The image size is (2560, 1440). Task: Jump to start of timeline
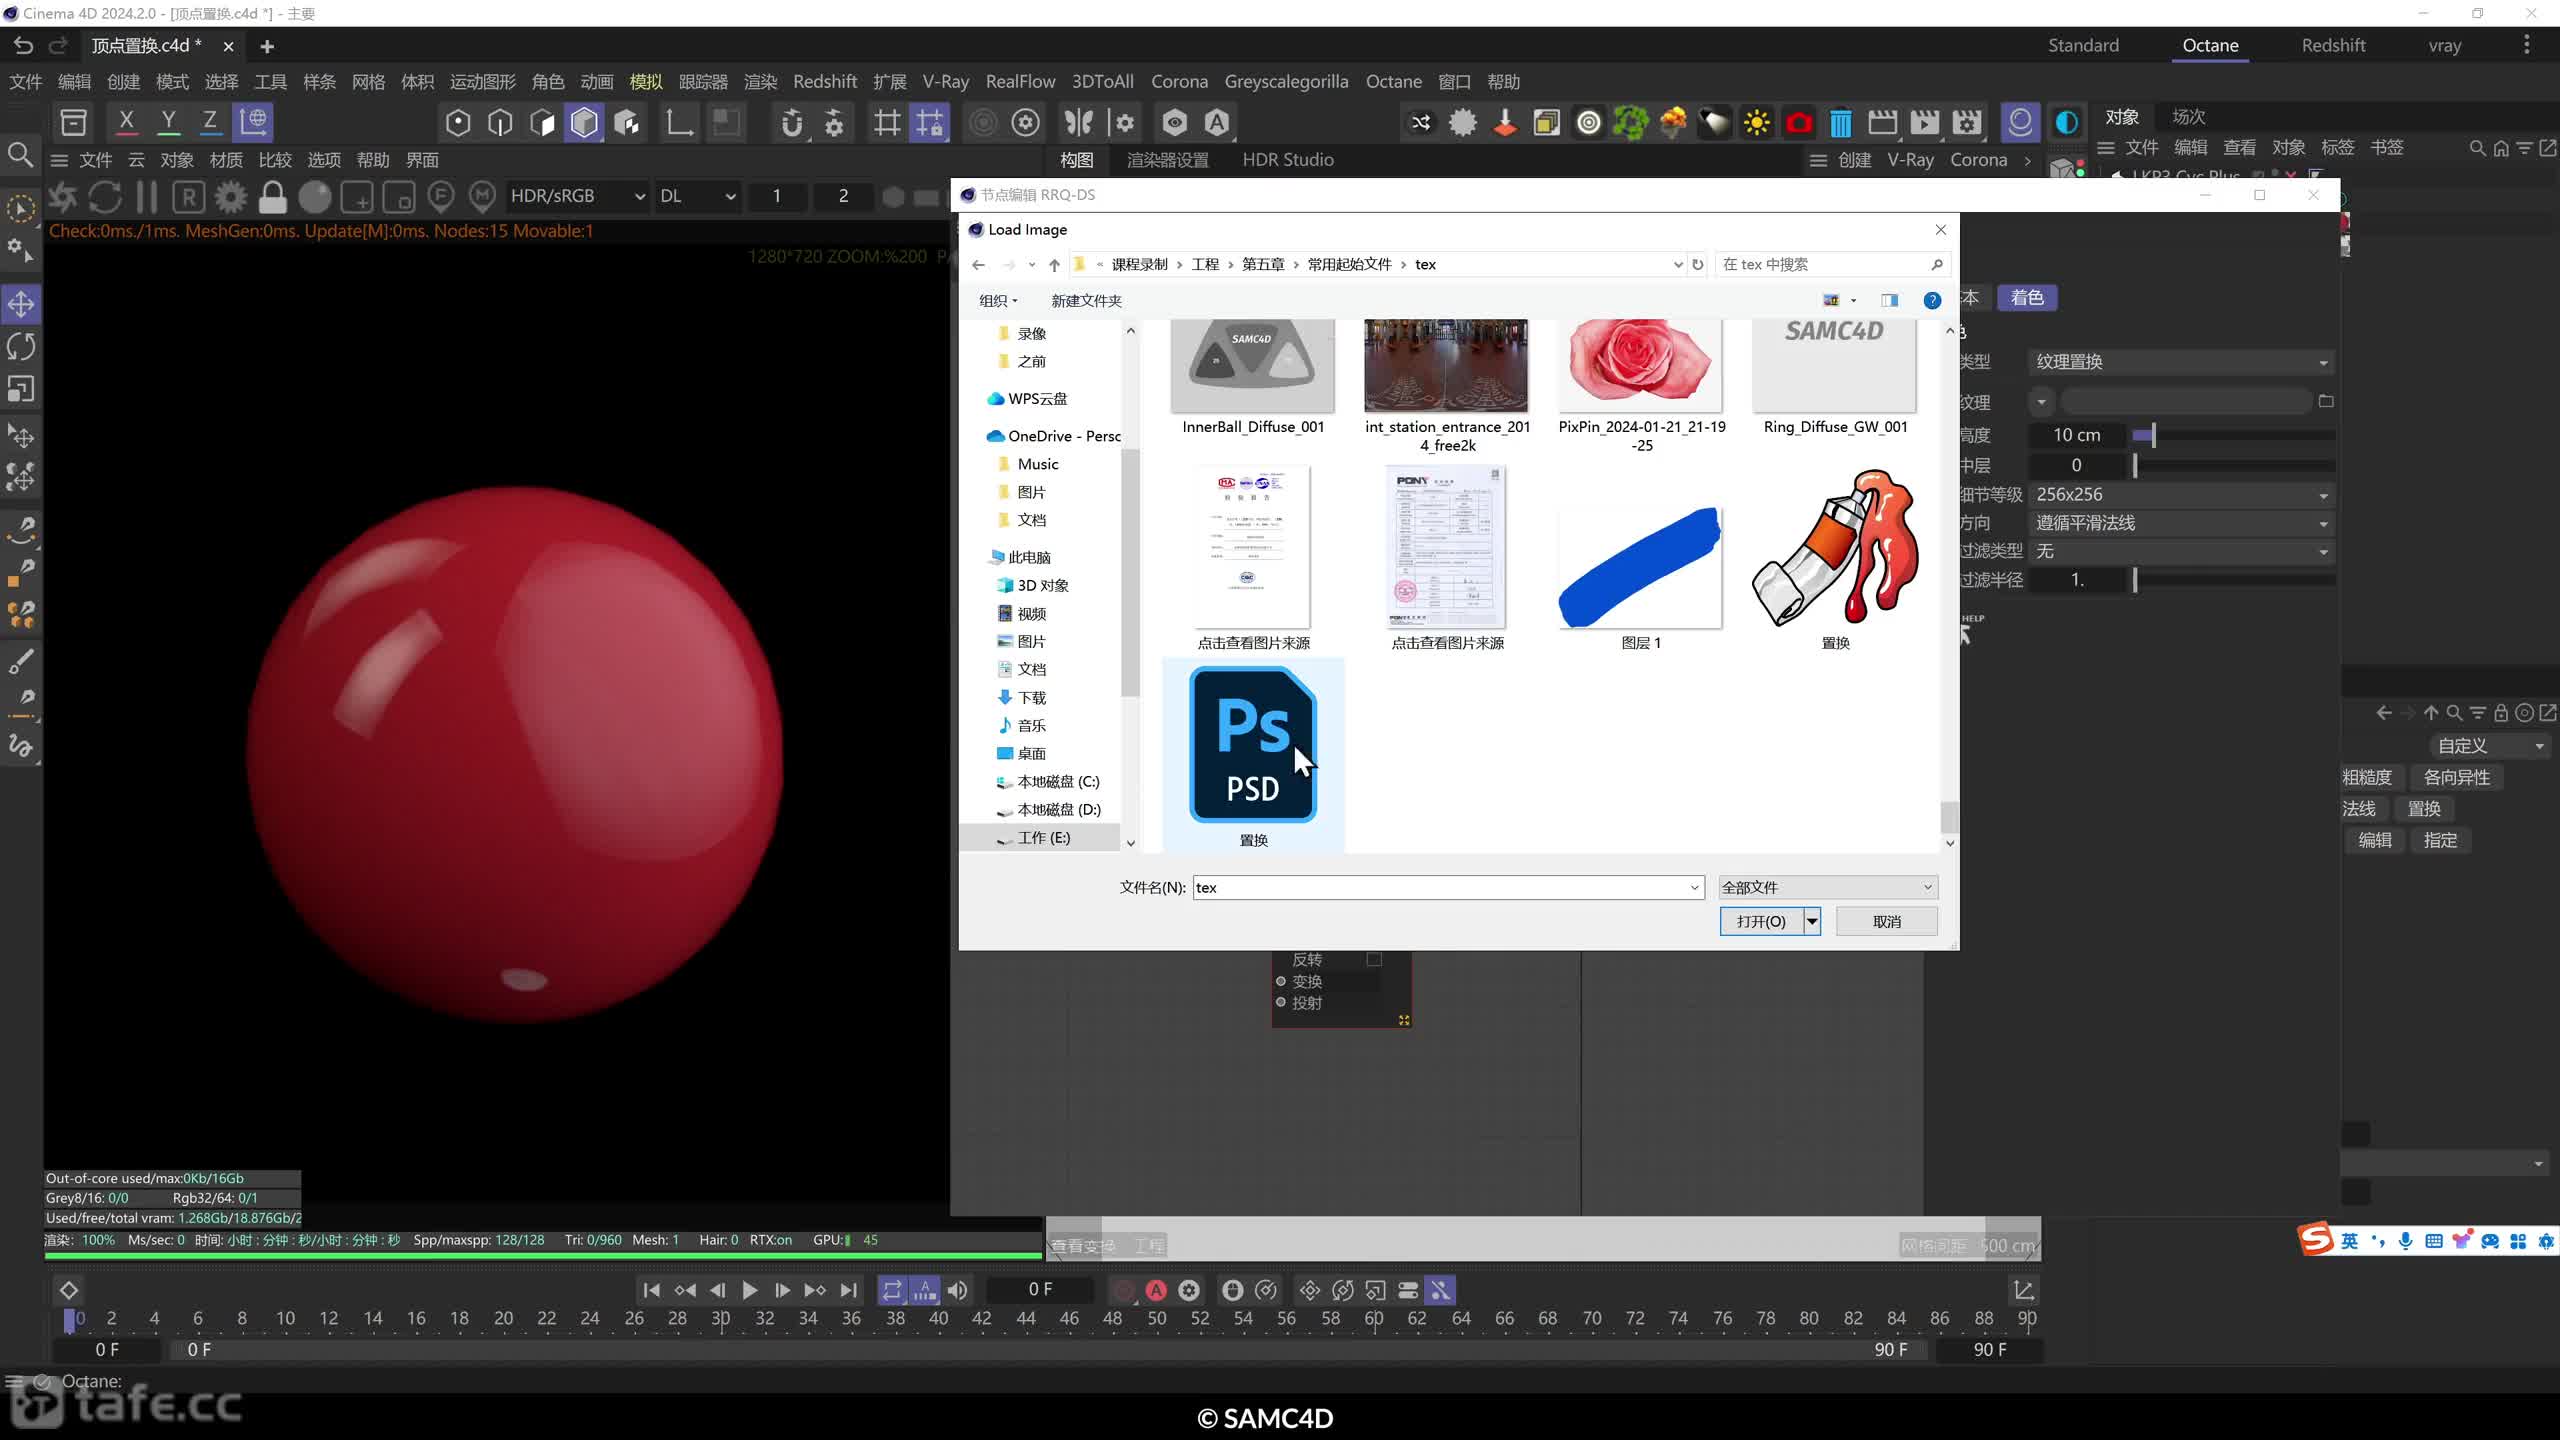651,1290
